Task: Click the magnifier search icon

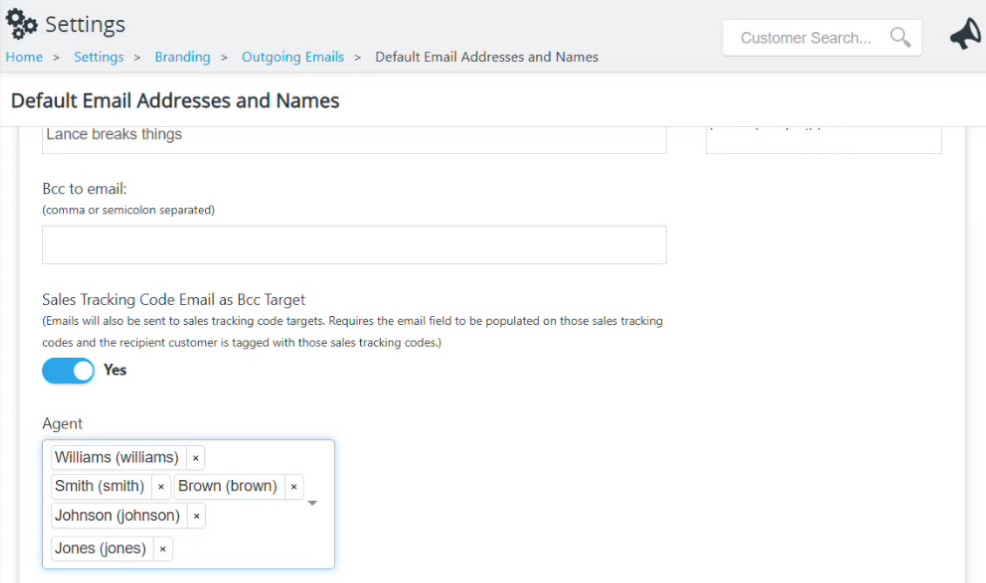Action: (x=900, y=37)
